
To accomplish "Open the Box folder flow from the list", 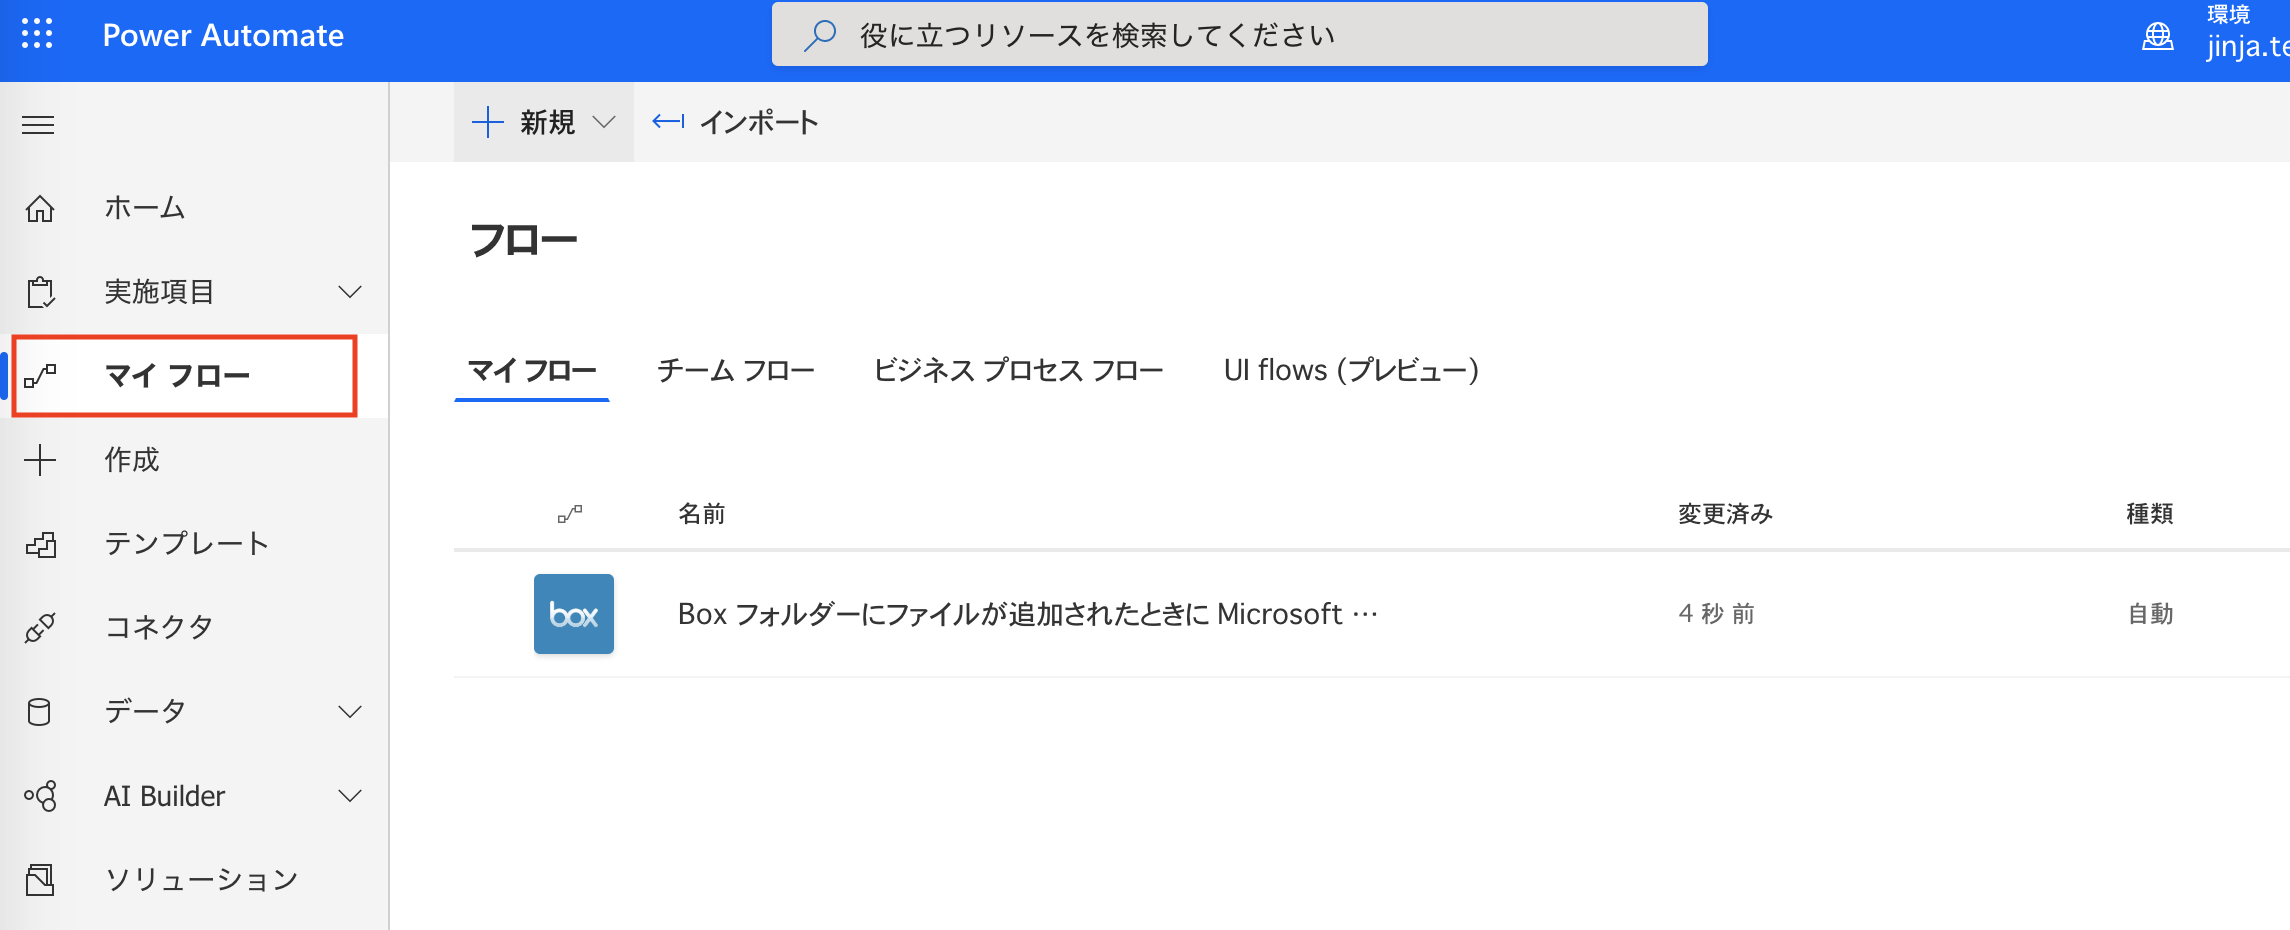I will pos(1024,614).
